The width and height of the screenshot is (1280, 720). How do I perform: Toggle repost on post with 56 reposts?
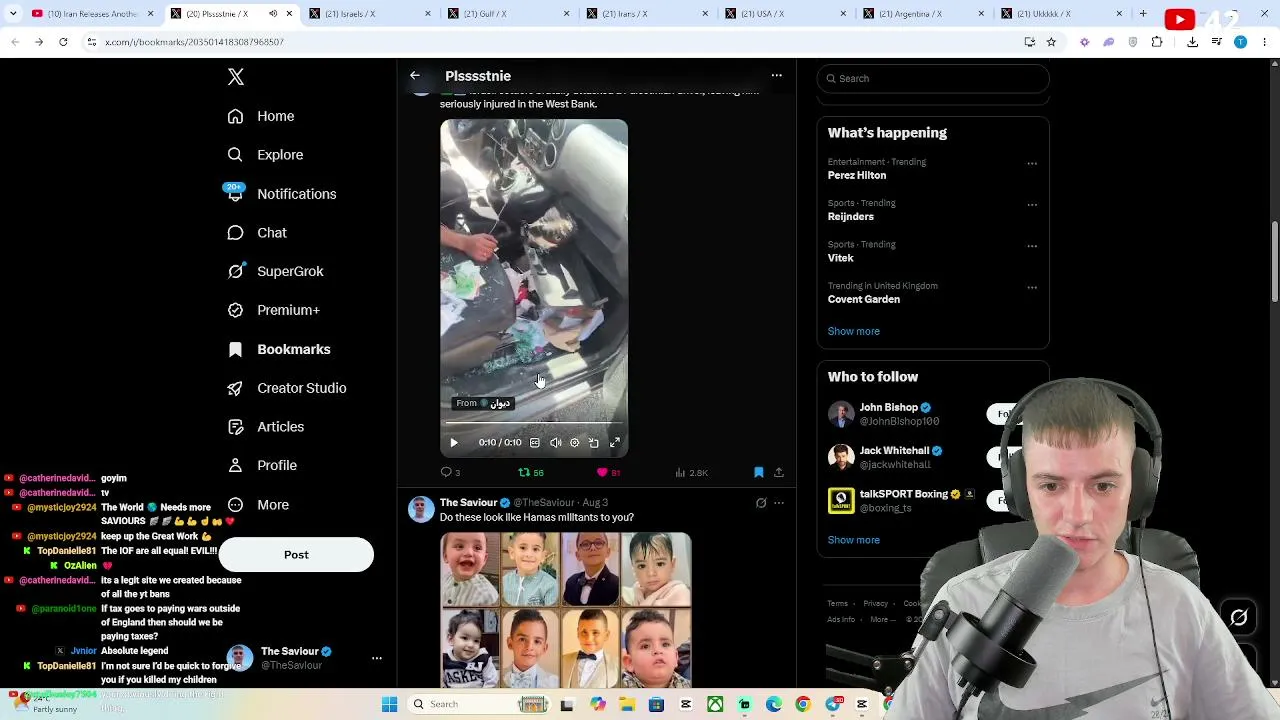pyautogui.click(x=531, y=472)
